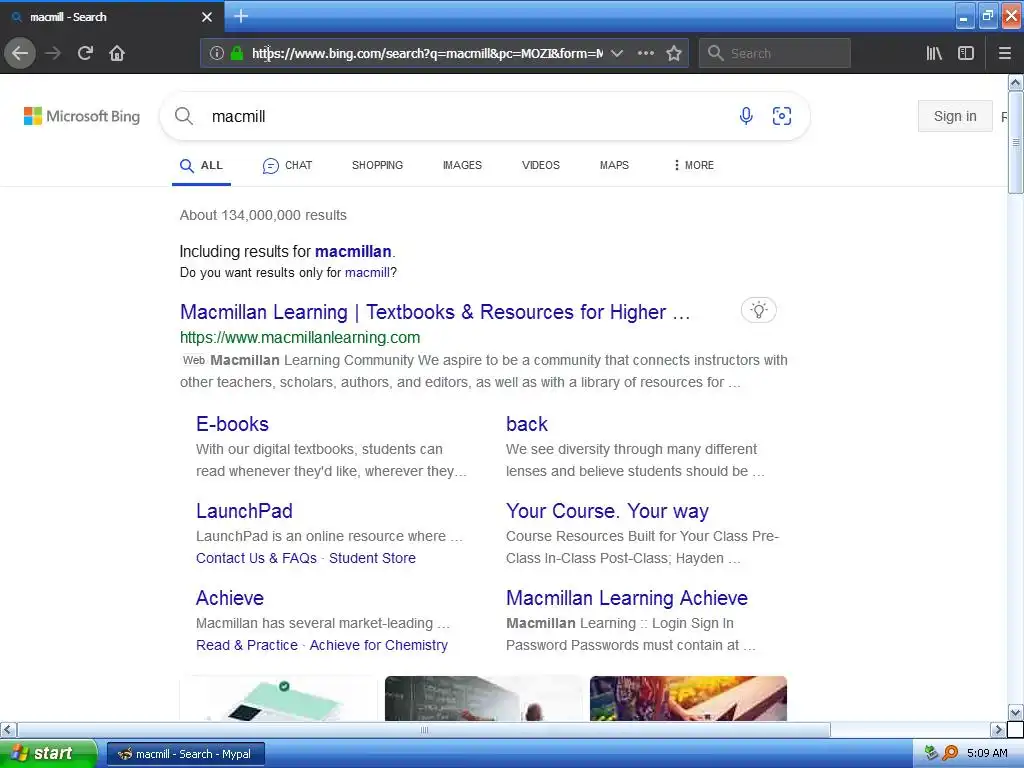Bookmark this page with the star icon
1024x768 pixels.
click(674, 53)
